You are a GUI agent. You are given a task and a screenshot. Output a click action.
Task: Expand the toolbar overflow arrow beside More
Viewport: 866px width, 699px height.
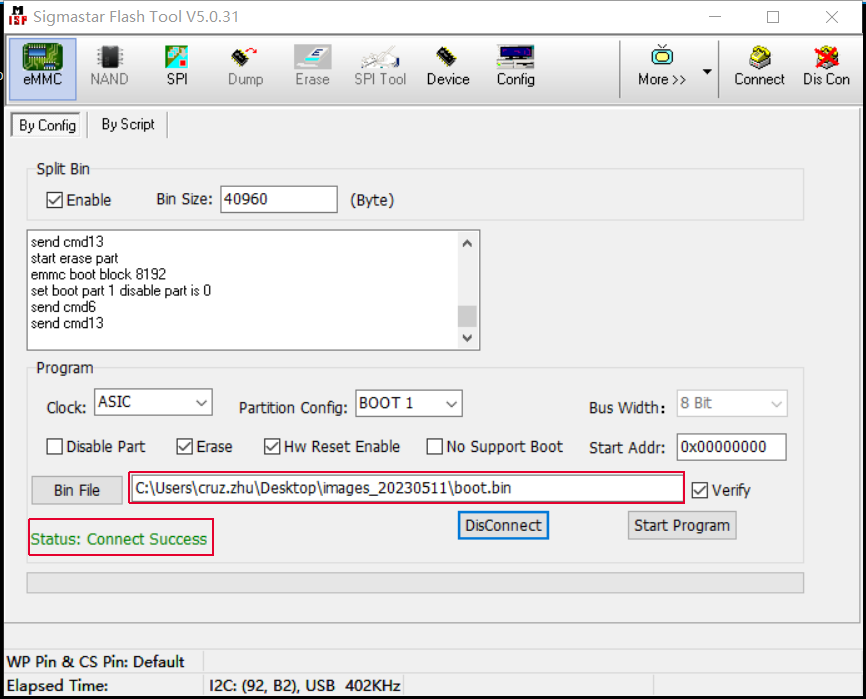tap(707, 72)
